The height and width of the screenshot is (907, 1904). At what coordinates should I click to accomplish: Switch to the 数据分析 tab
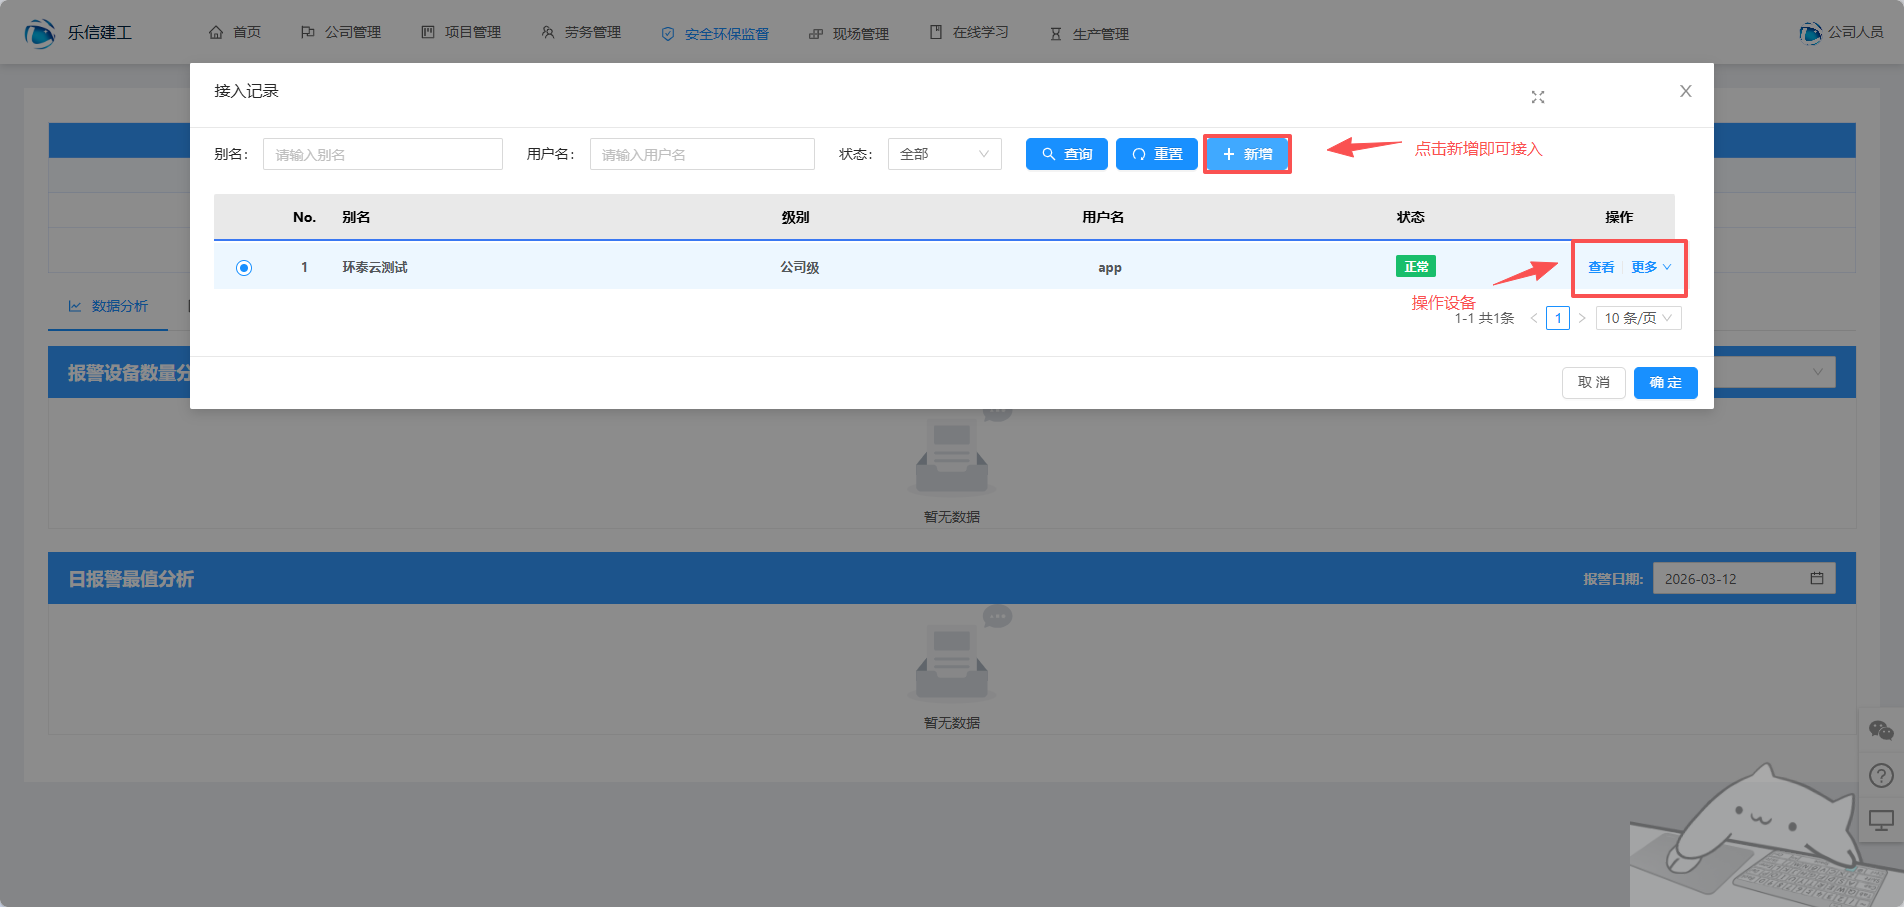click(x=108, y=306)
